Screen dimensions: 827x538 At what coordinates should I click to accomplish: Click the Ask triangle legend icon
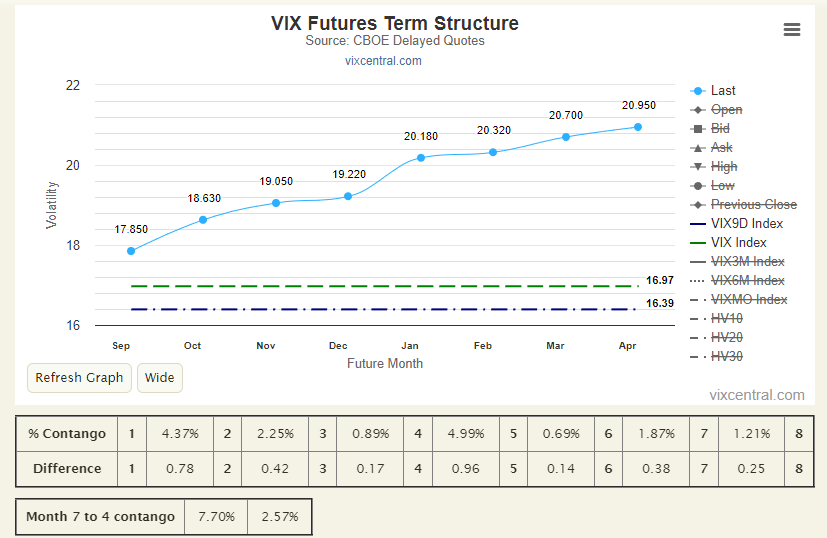(698, 148)
